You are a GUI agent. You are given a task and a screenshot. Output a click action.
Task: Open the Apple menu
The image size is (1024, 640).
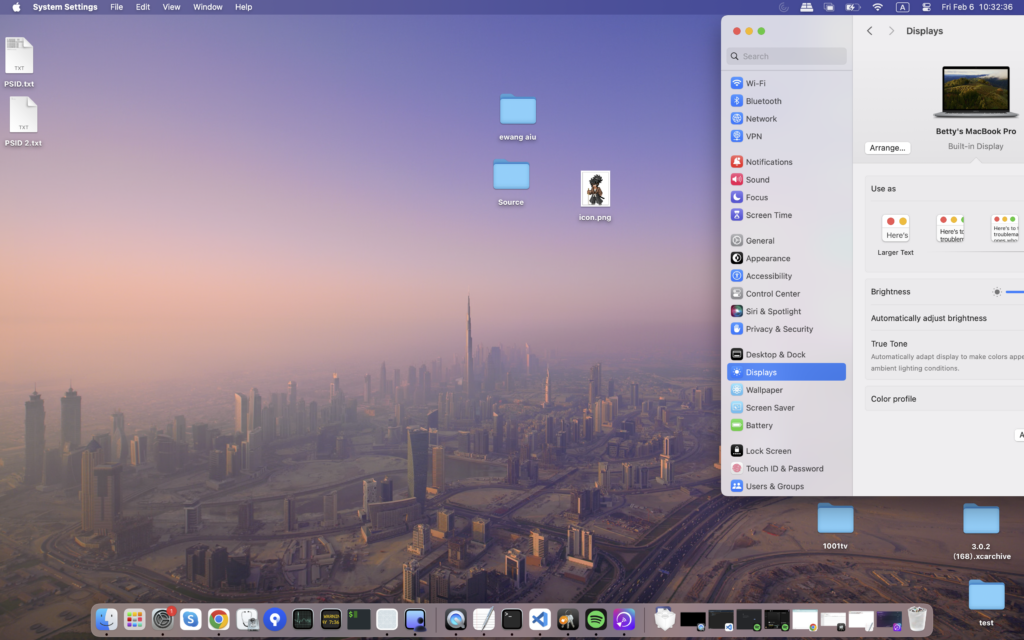(16, 7)
